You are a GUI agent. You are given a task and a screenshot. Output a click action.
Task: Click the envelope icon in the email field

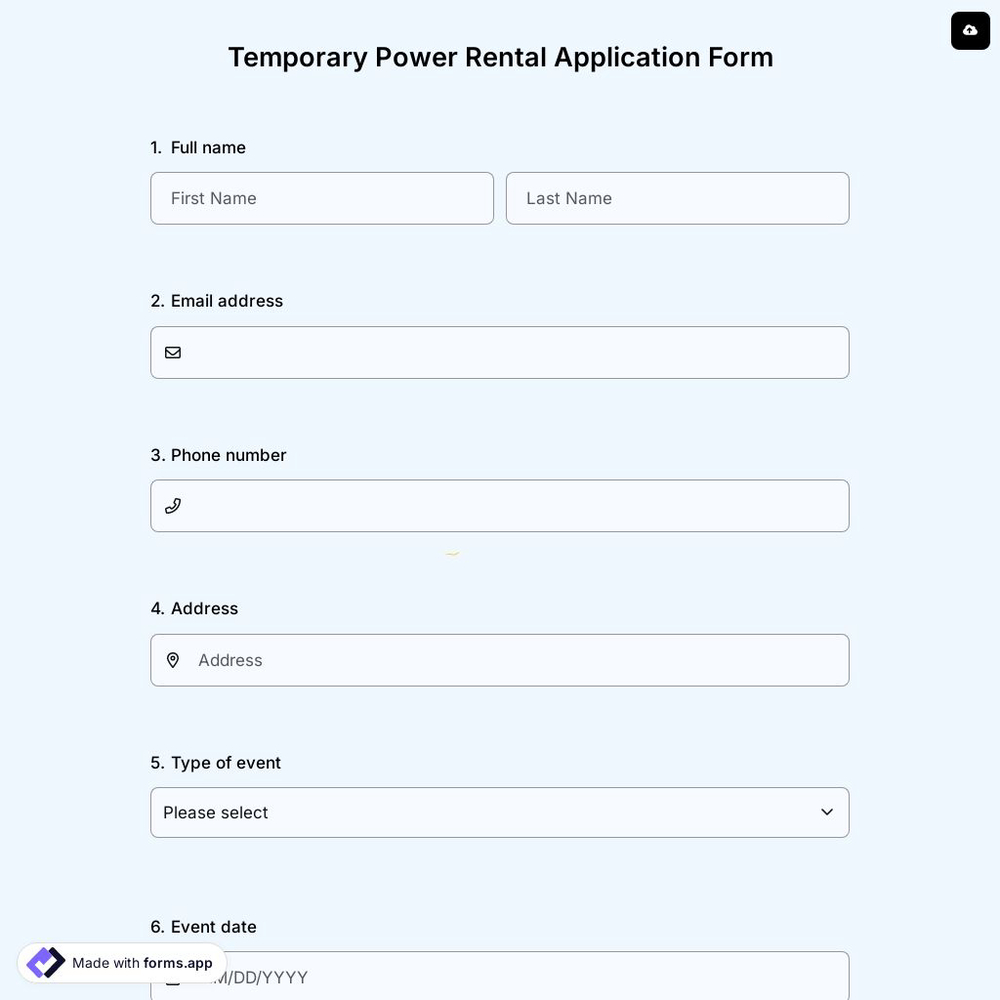pos(171,350)
